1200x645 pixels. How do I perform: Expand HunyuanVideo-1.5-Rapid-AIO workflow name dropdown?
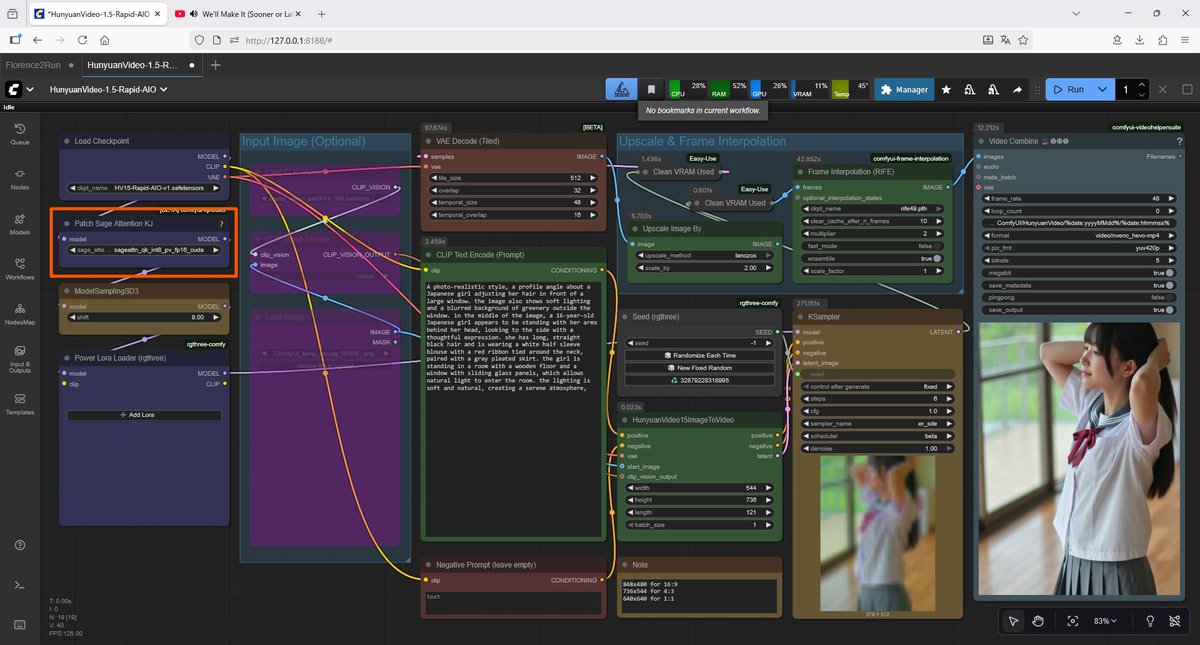pyautogui.click(x=109, y=89)
